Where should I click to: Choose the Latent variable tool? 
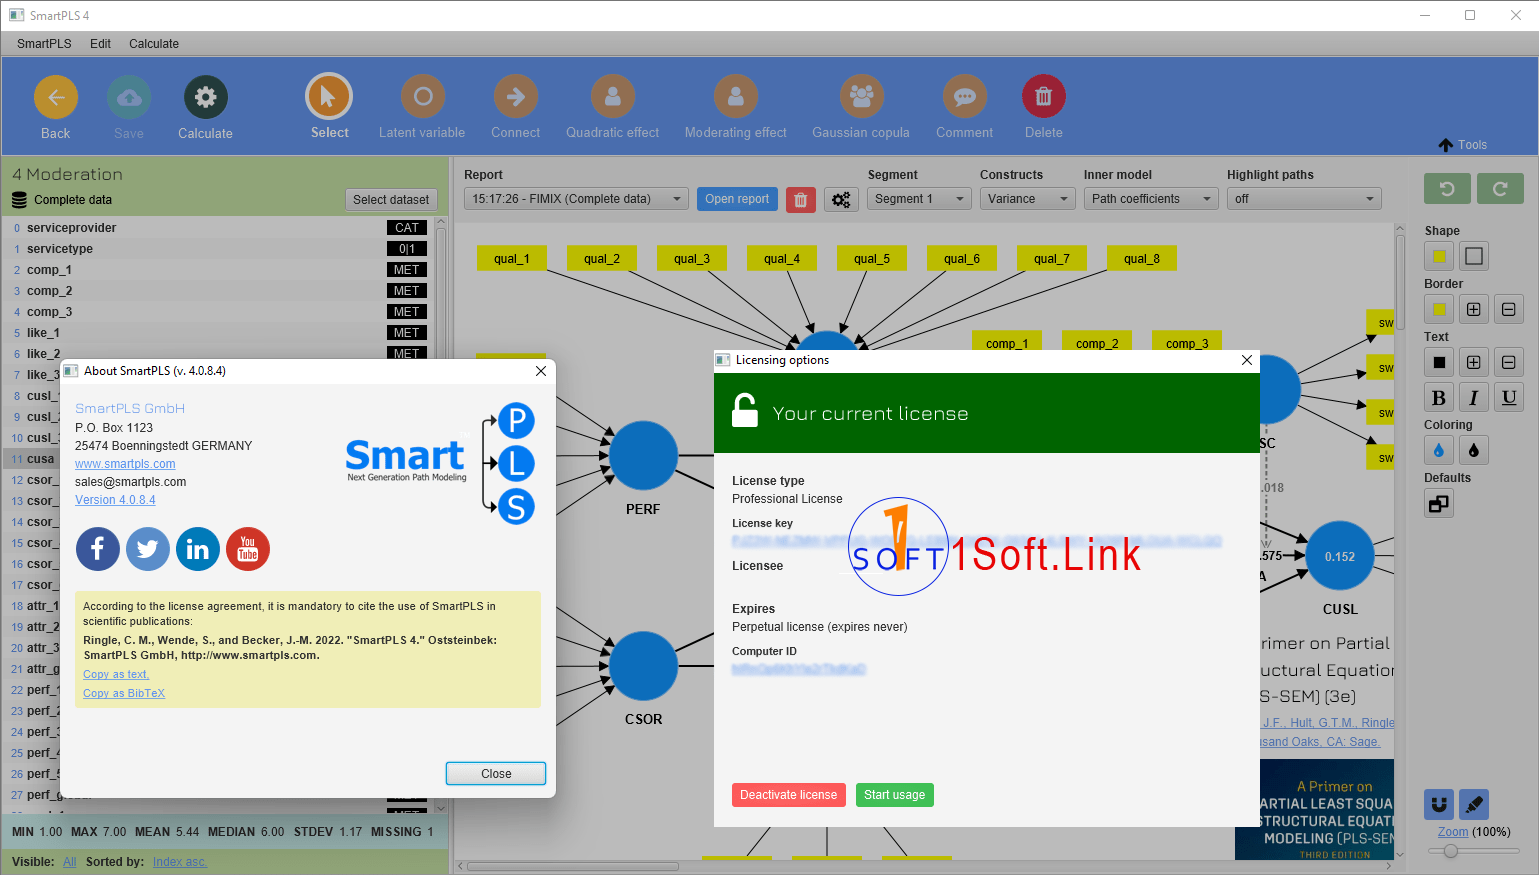[x=423, y=96]
